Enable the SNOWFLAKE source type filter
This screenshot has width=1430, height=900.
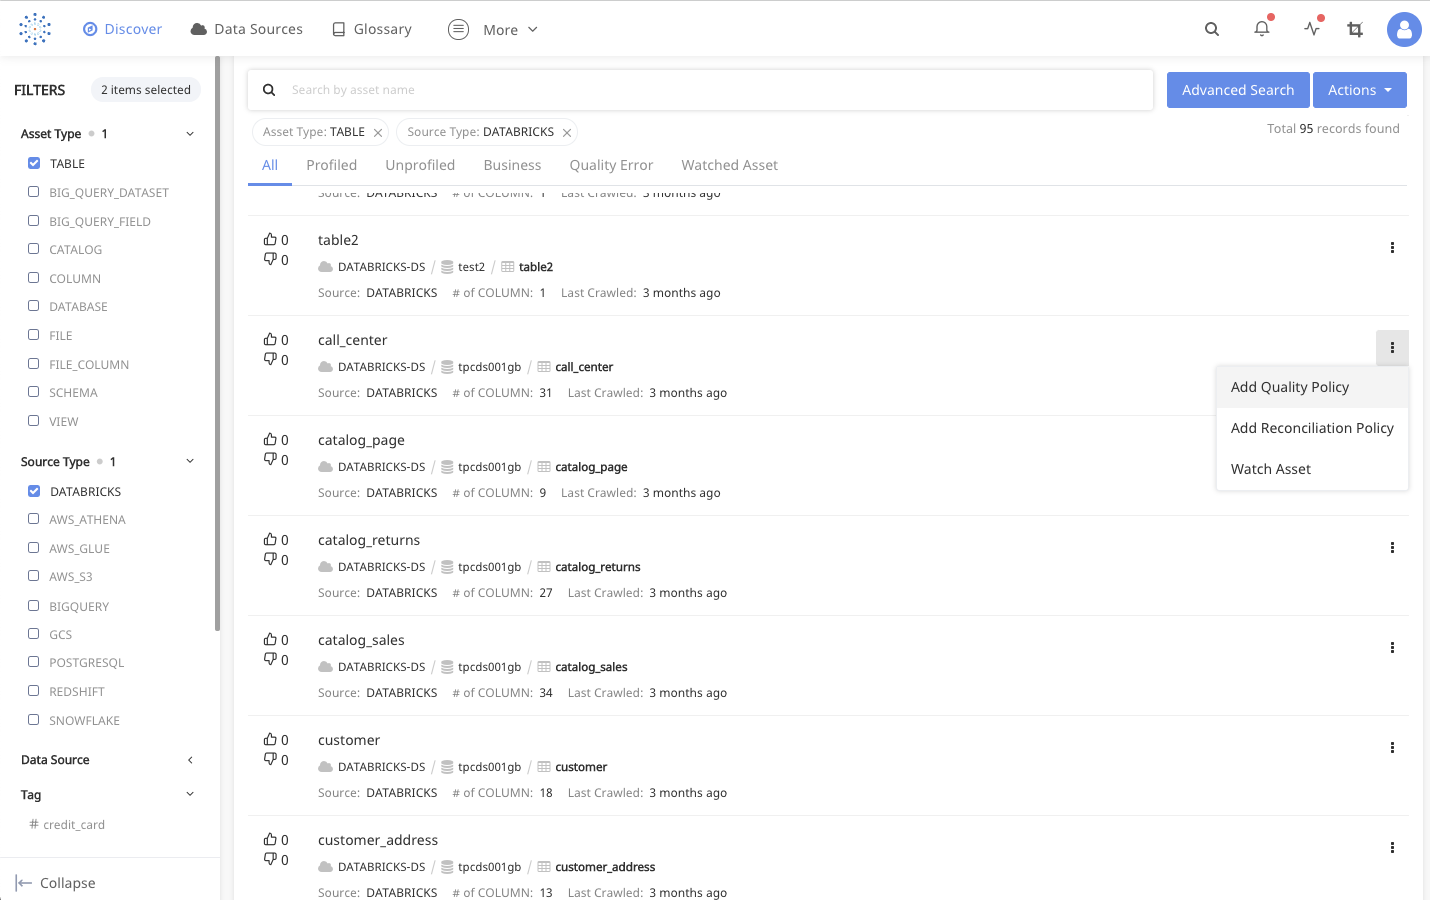pos(34,720)
